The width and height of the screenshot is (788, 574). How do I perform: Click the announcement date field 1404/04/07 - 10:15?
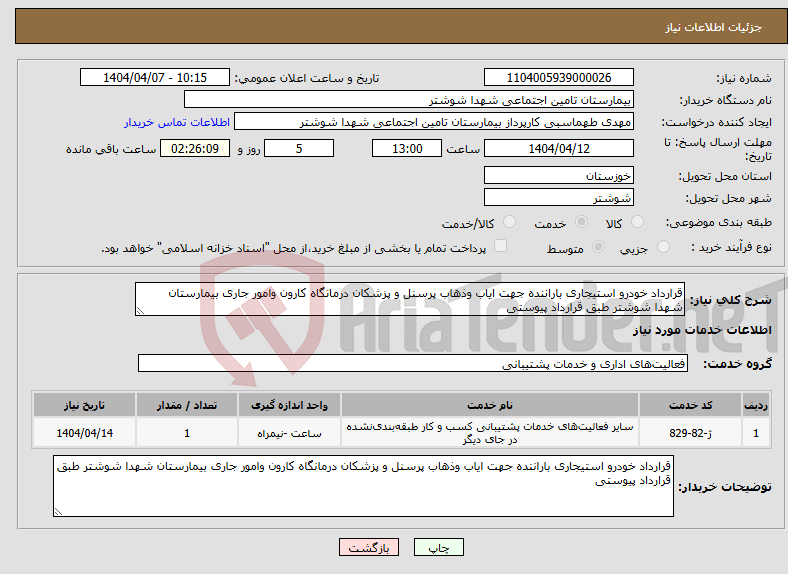[155, 77]
